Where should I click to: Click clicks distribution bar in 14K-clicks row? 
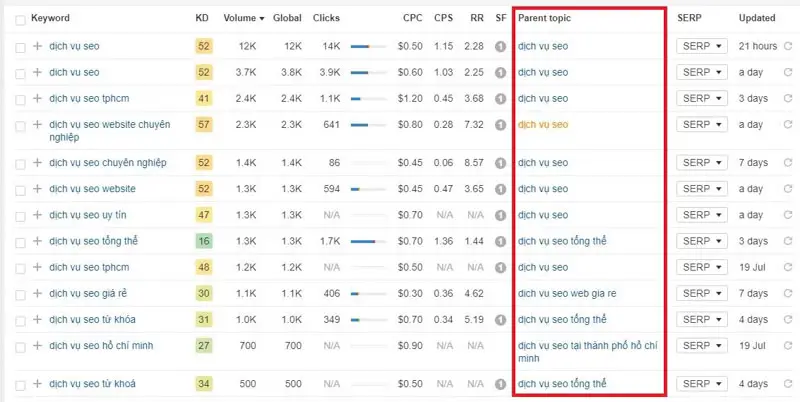368,46
